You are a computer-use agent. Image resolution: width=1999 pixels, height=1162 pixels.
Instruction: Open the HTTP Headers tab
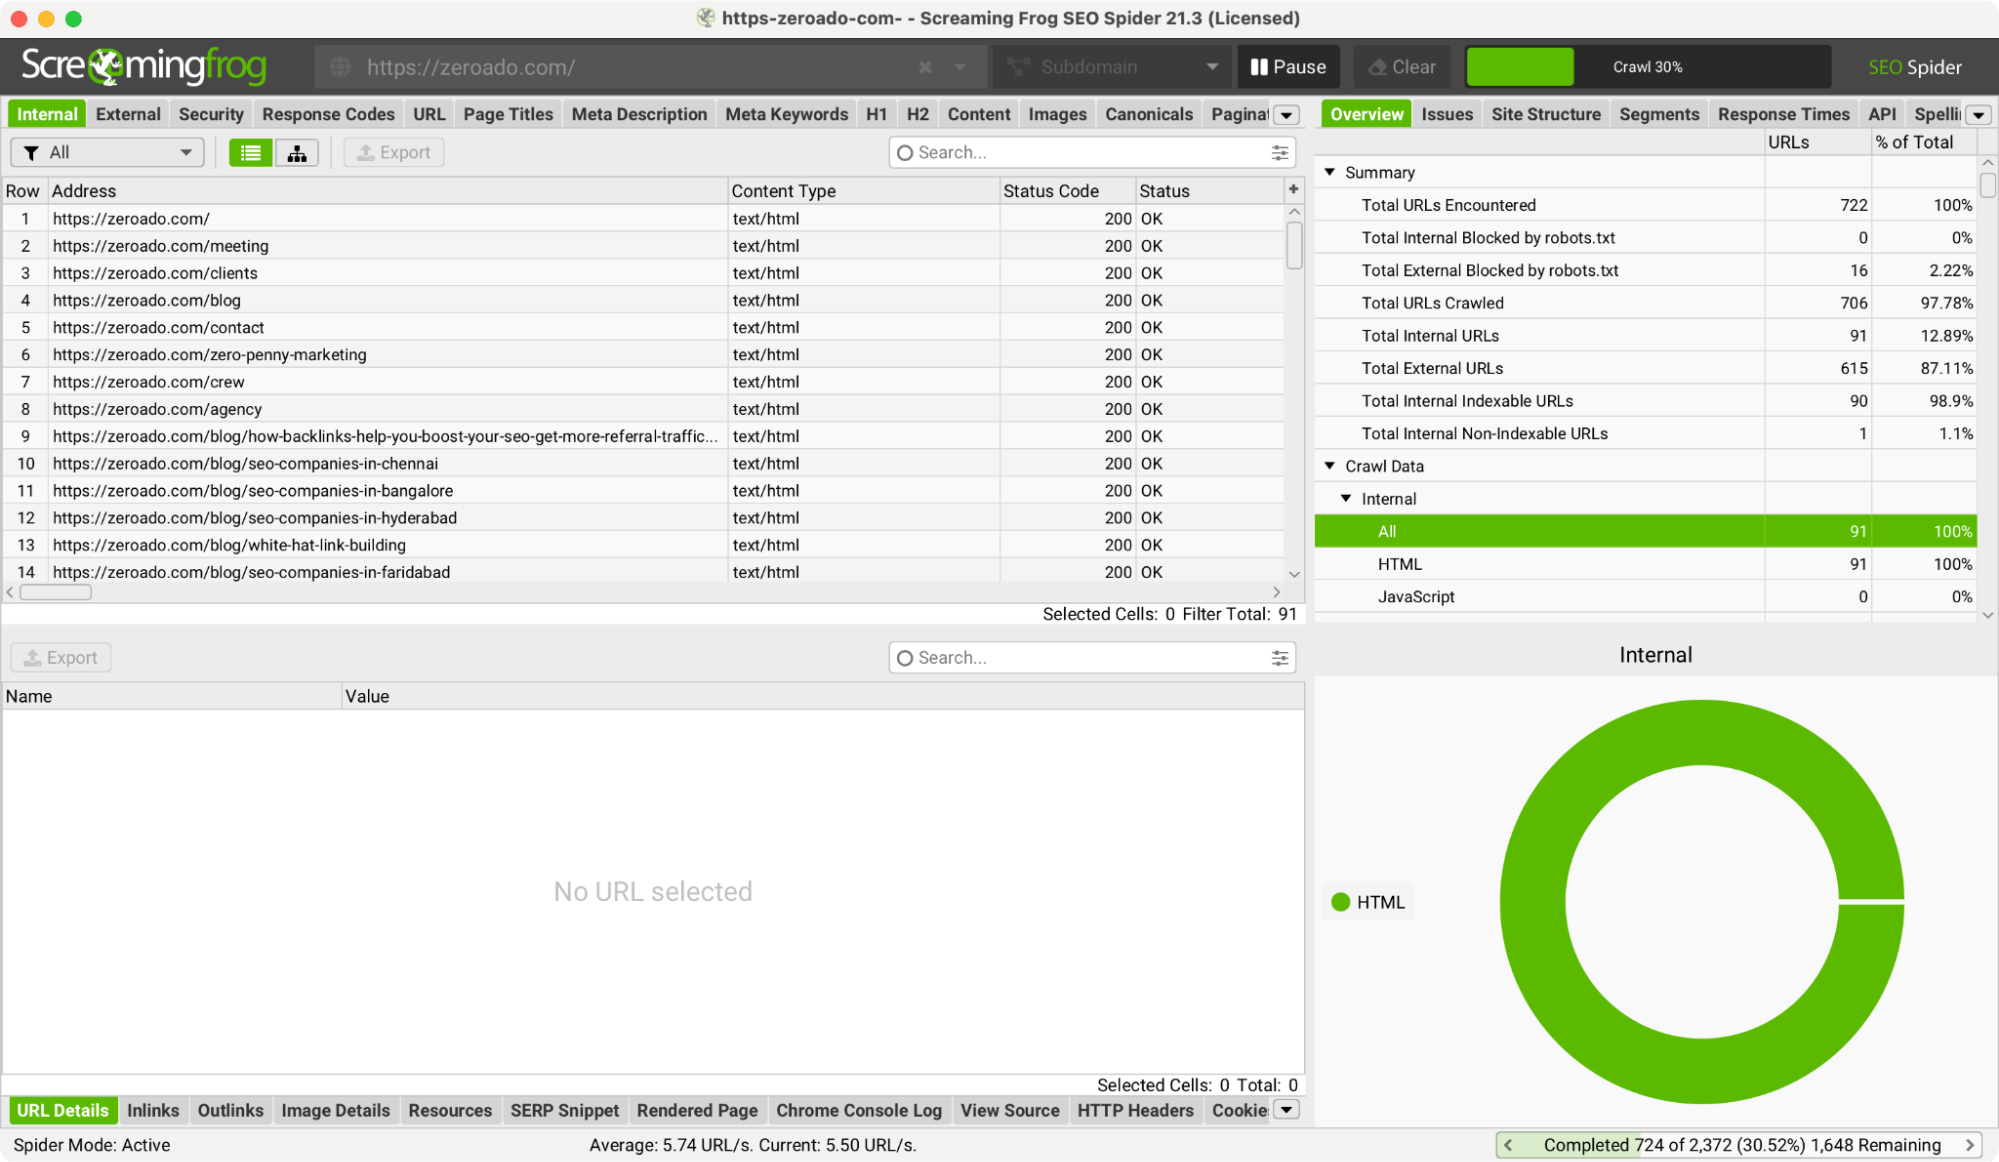[1135, 1110]
